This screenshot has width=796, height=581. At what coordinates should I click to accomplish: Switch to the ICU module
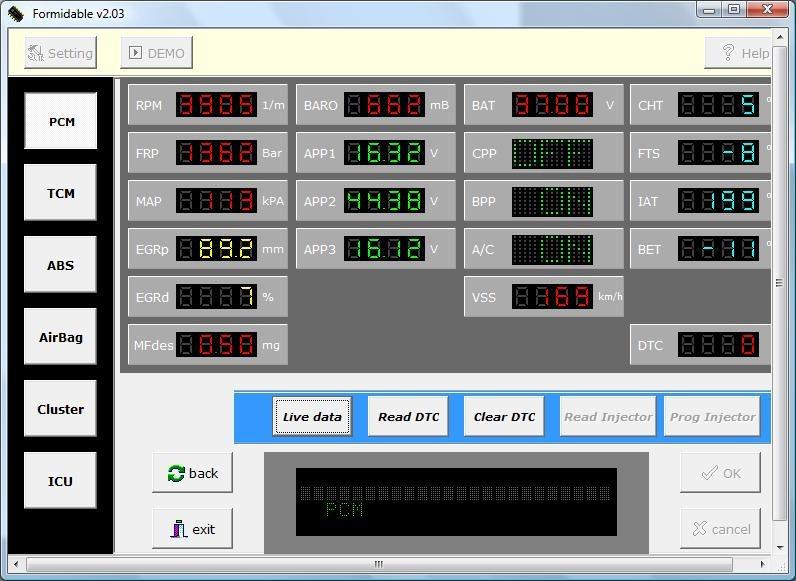tap(61, 481)
